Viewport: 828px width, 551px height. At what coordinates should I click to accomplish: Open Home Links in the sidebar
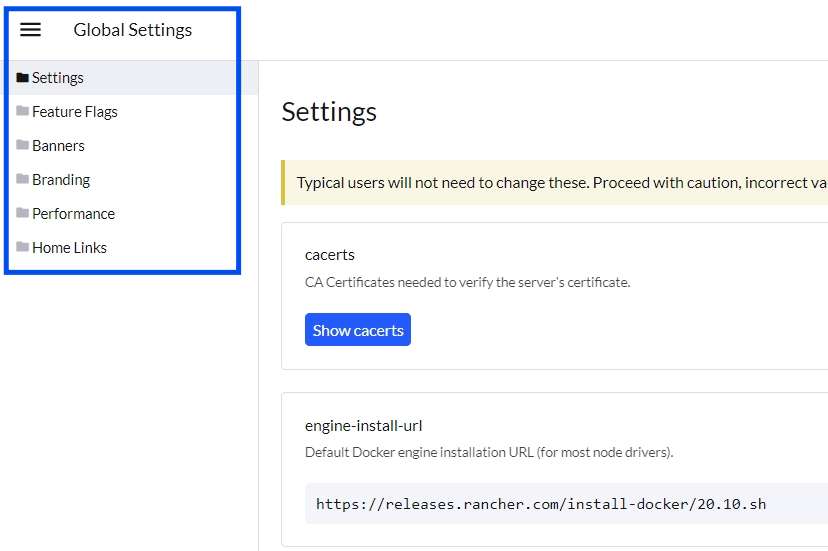click(x=69, y=247)
